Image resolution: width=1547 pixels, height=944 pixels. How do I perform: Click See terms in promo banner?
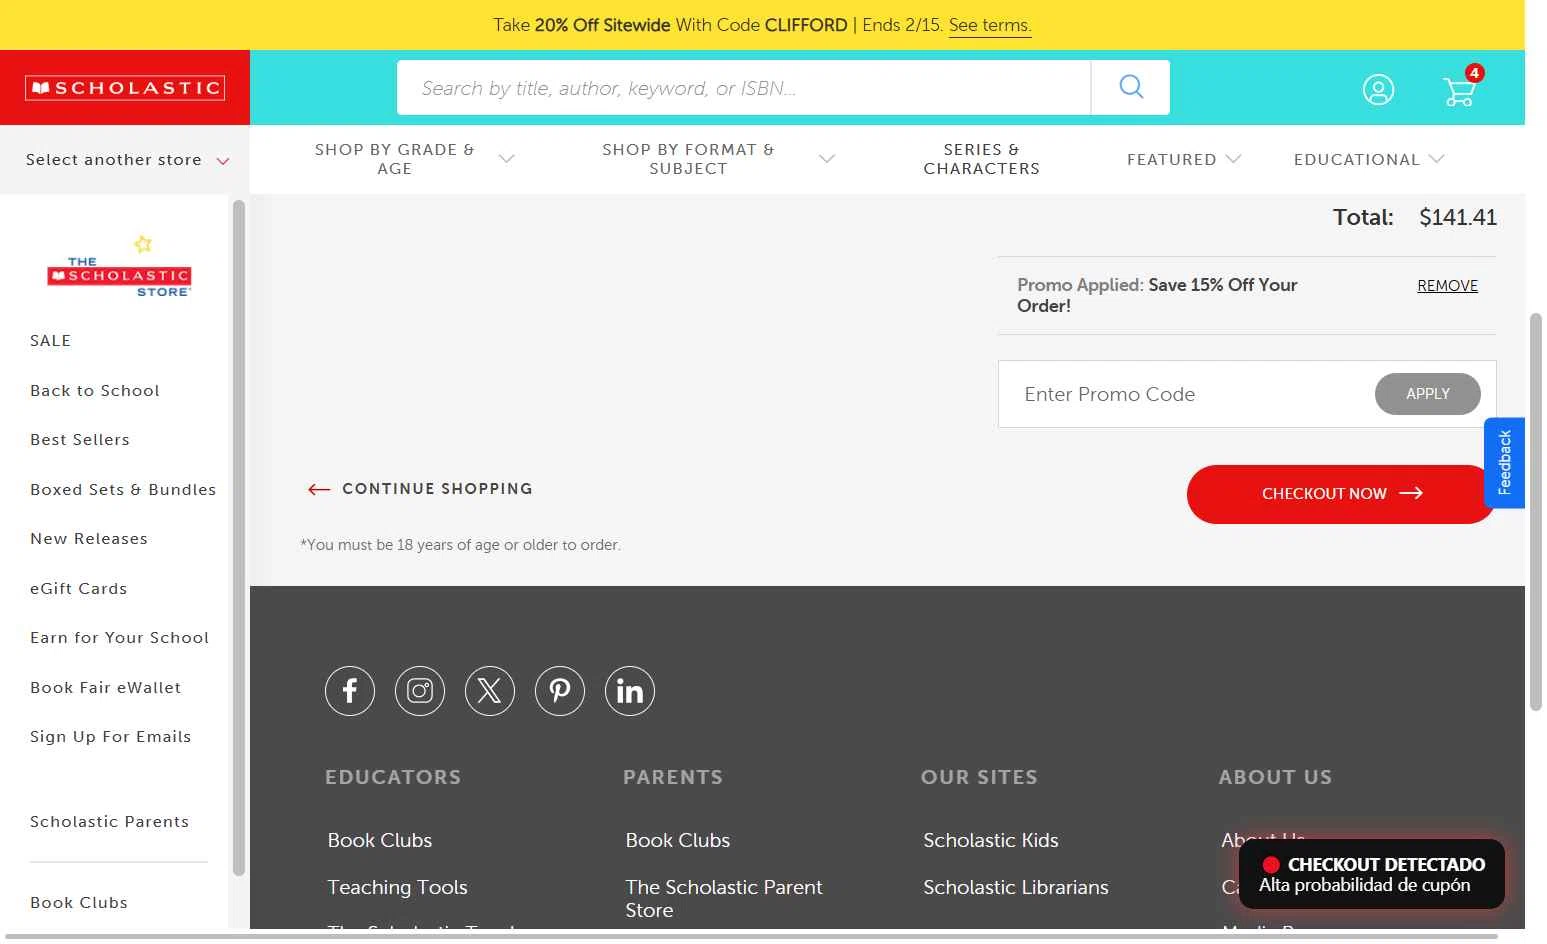click(990, 25)
